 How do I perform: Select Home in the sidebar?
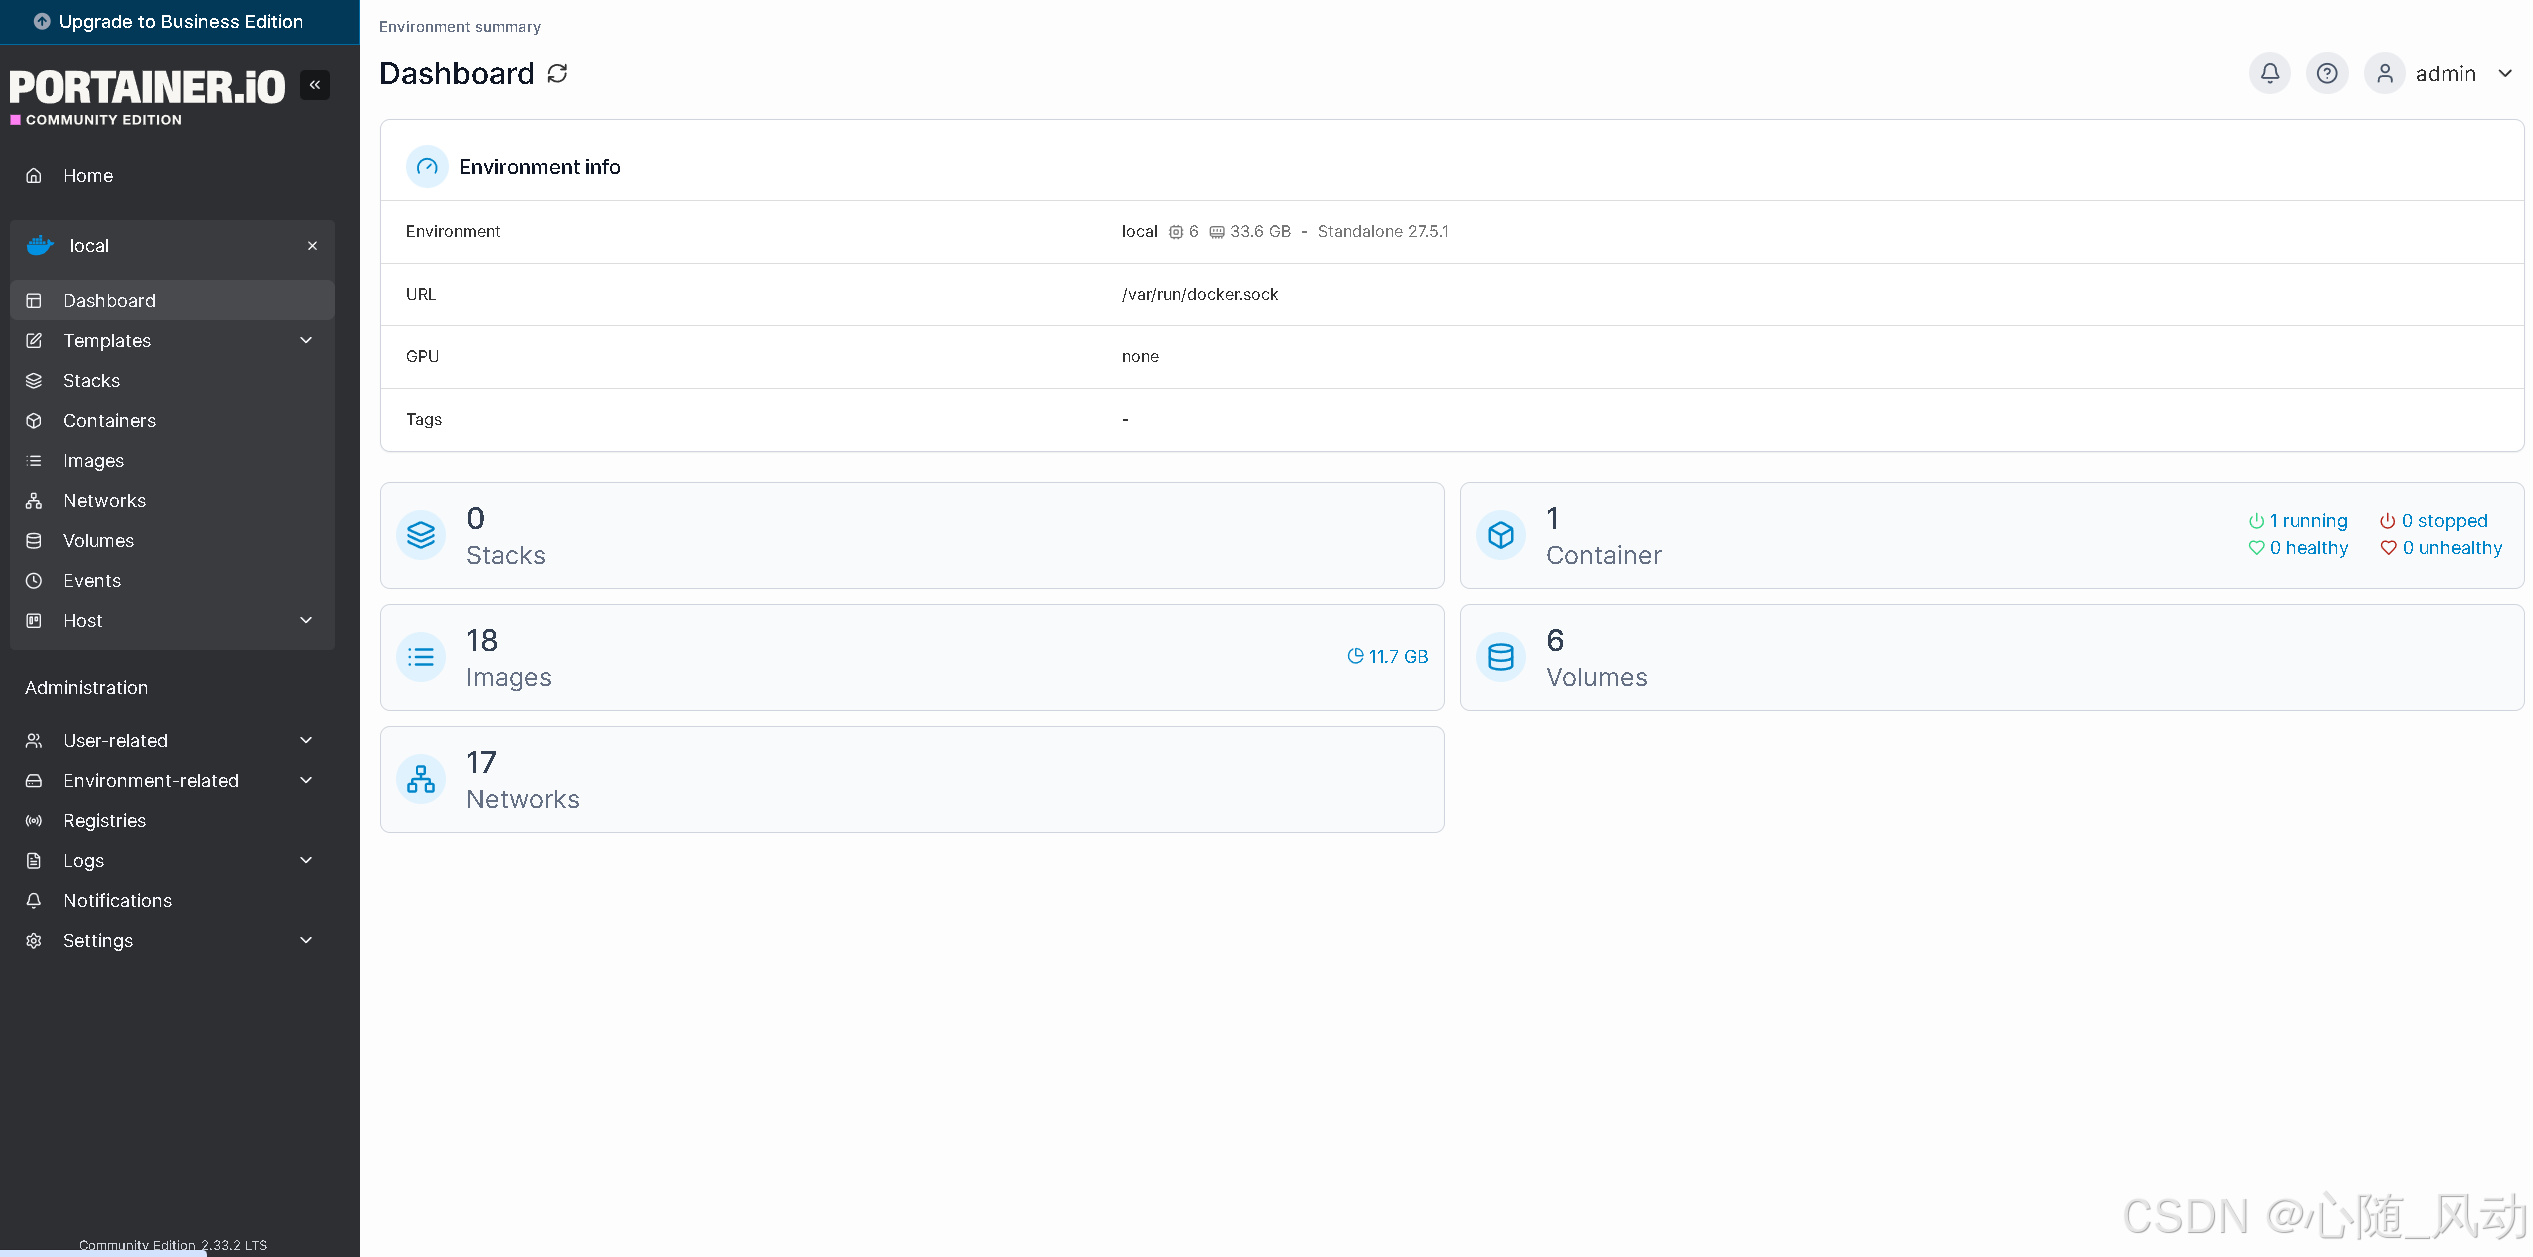click(x=88, y=176)
